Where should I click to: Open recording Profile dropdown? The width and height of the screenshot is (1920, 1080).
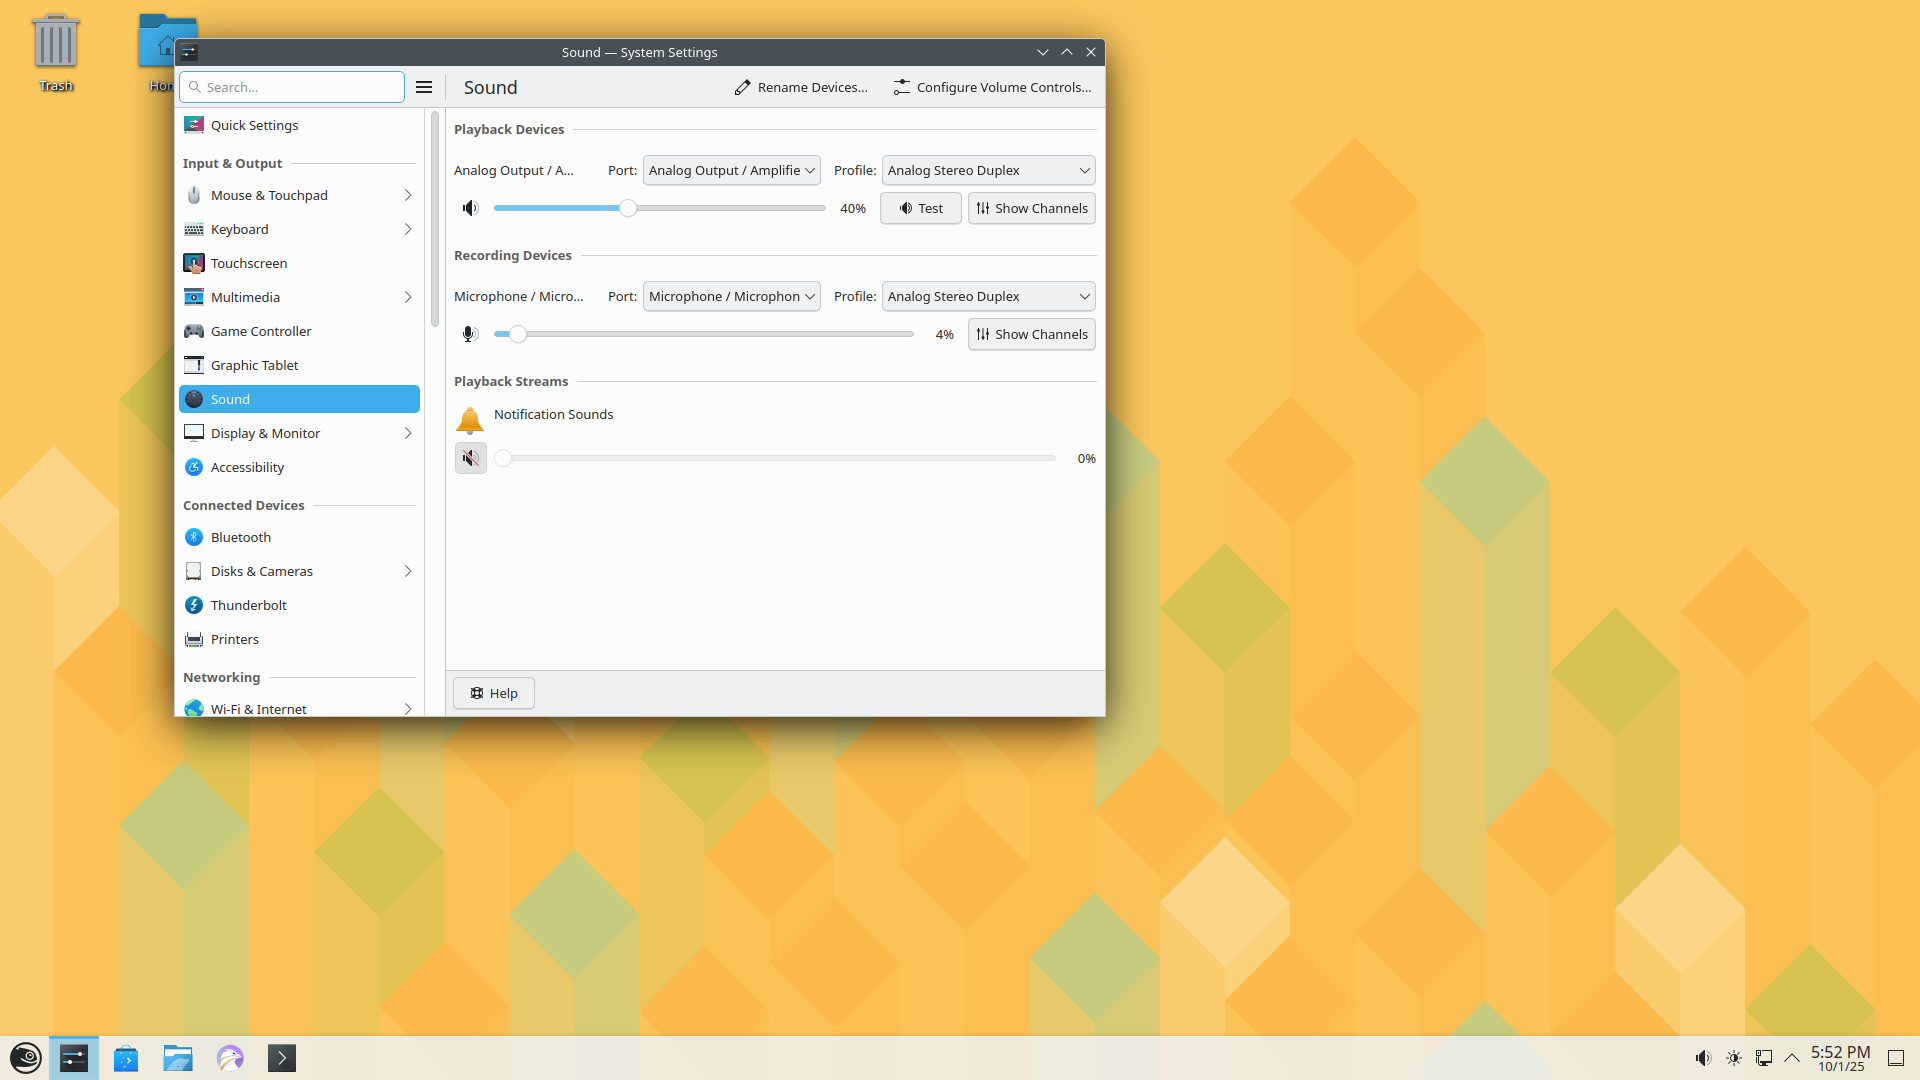tap(988, 296)
